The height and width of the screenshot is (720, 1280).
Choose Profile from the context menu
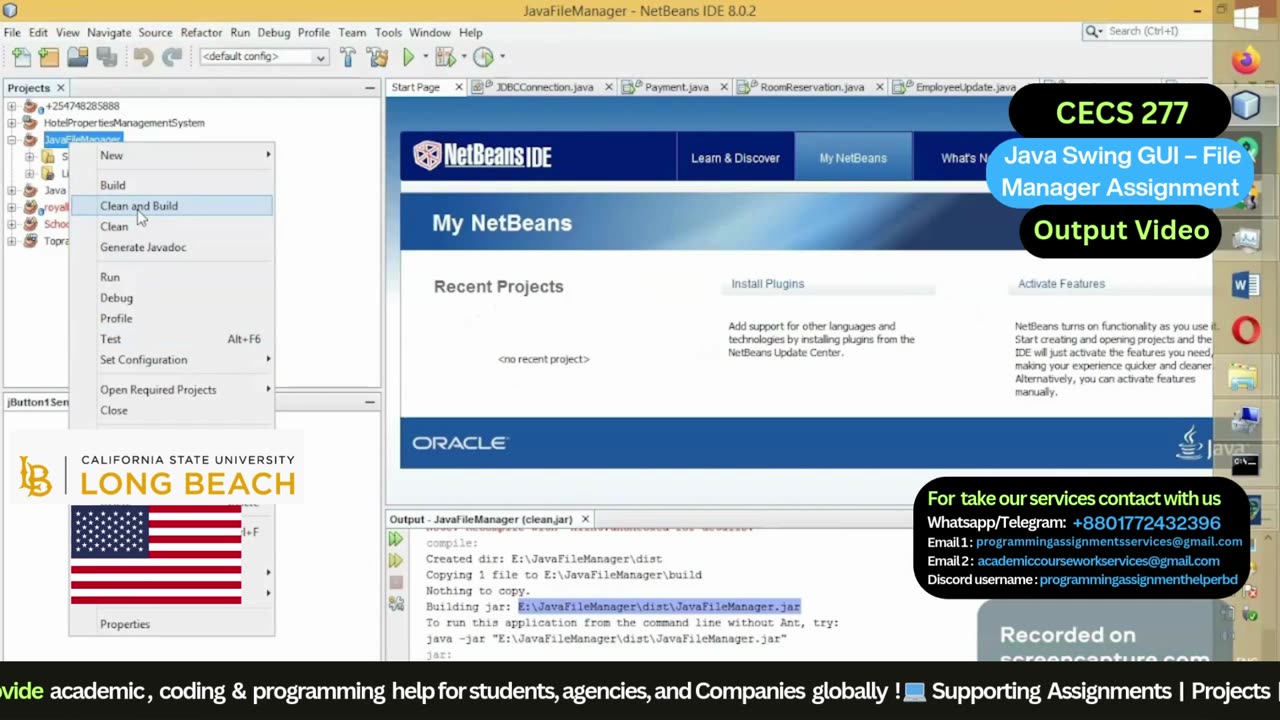(x=172, y=318)
